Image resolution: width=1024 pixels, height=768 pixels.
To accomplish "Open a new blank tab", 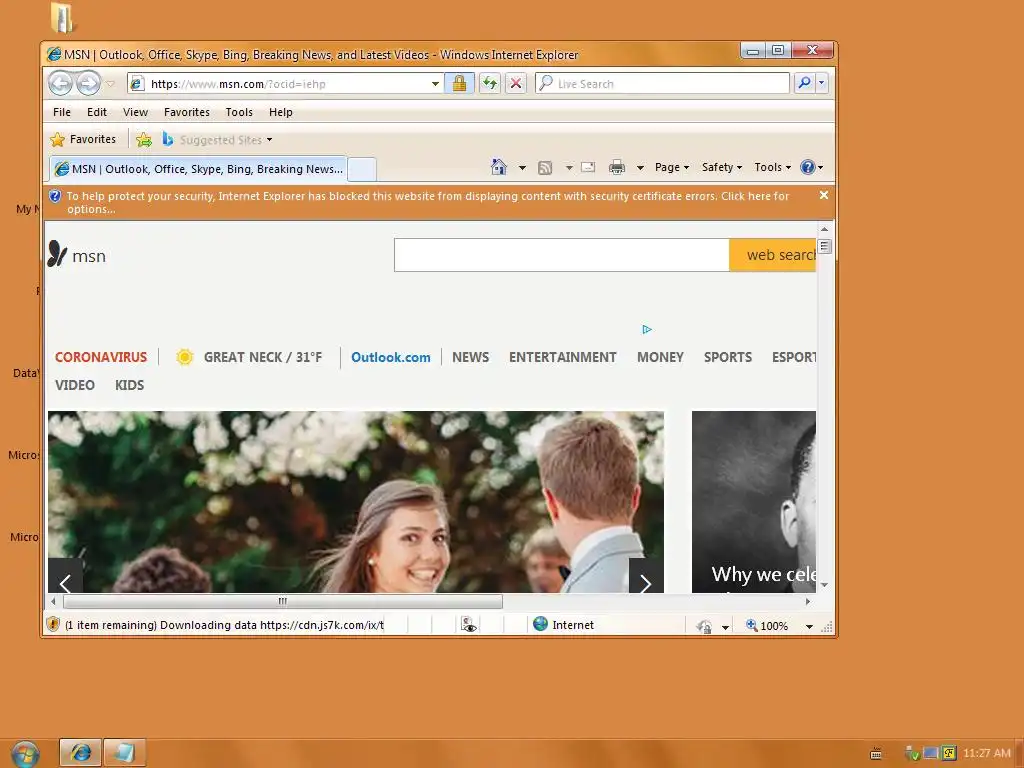I will tap(362, 169).
